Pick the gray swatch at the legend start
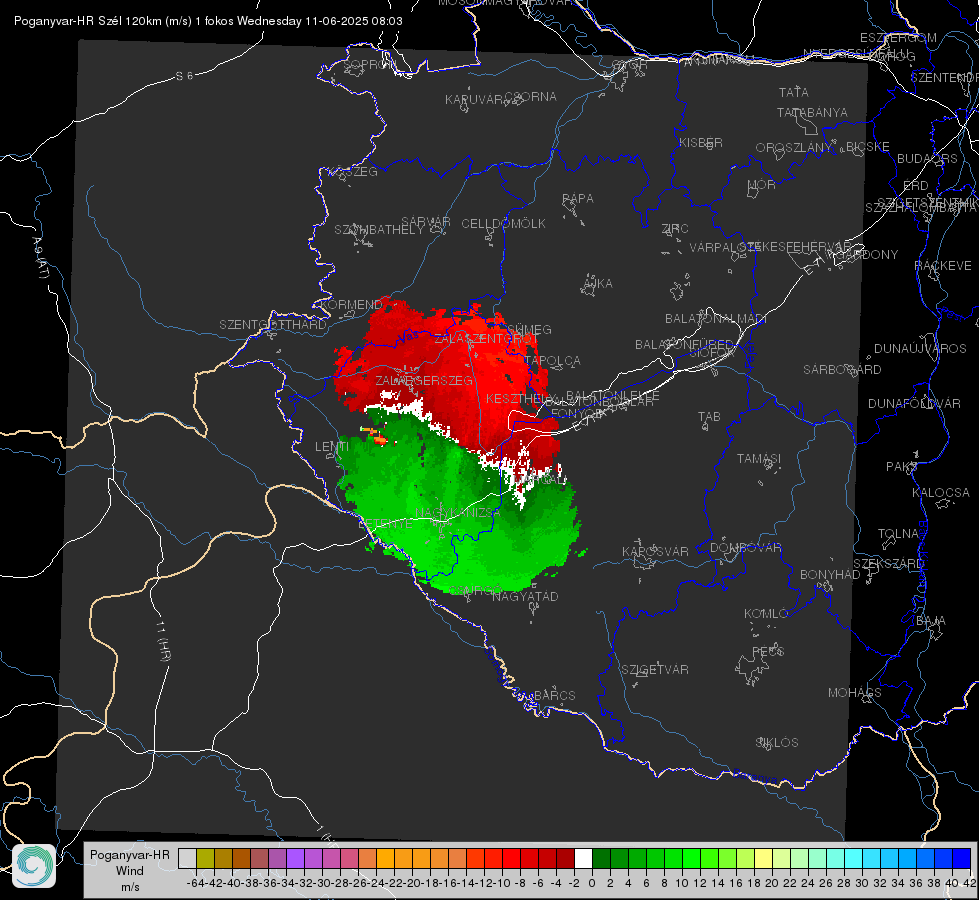Viewport: 979px width, 900px height. point(187,859)
